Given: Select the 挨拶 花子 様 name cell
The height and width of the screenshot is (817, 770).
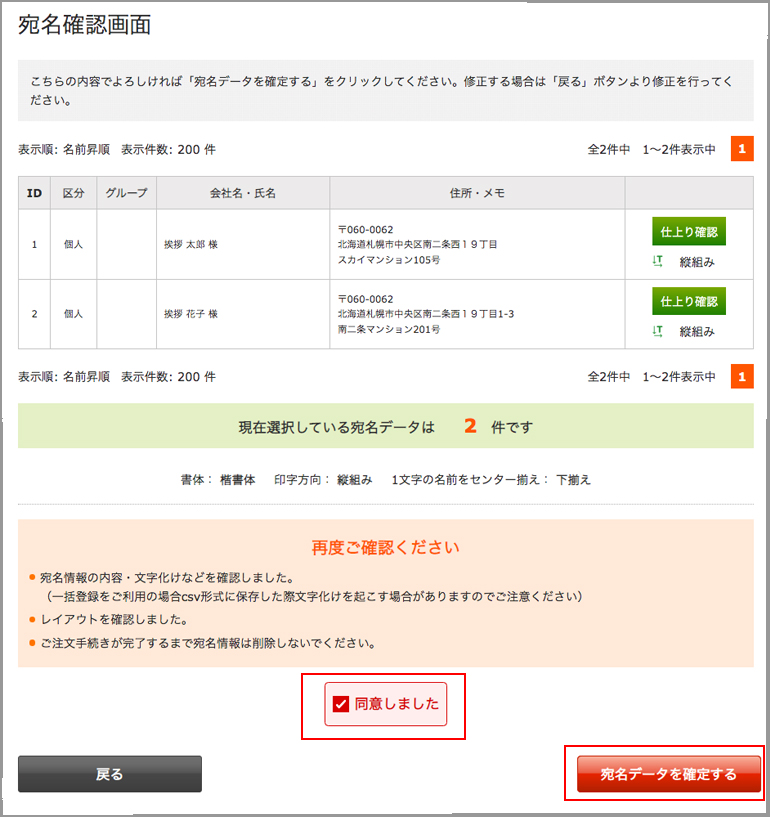Looking at the screenshot, I should (191, 314).
